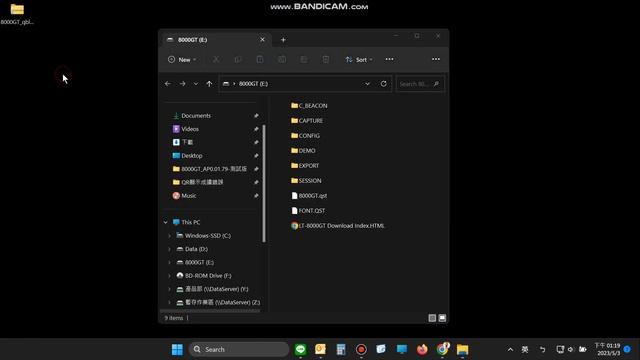Expand BD-ROM Drive (F:) node

[x=169, y=276]
